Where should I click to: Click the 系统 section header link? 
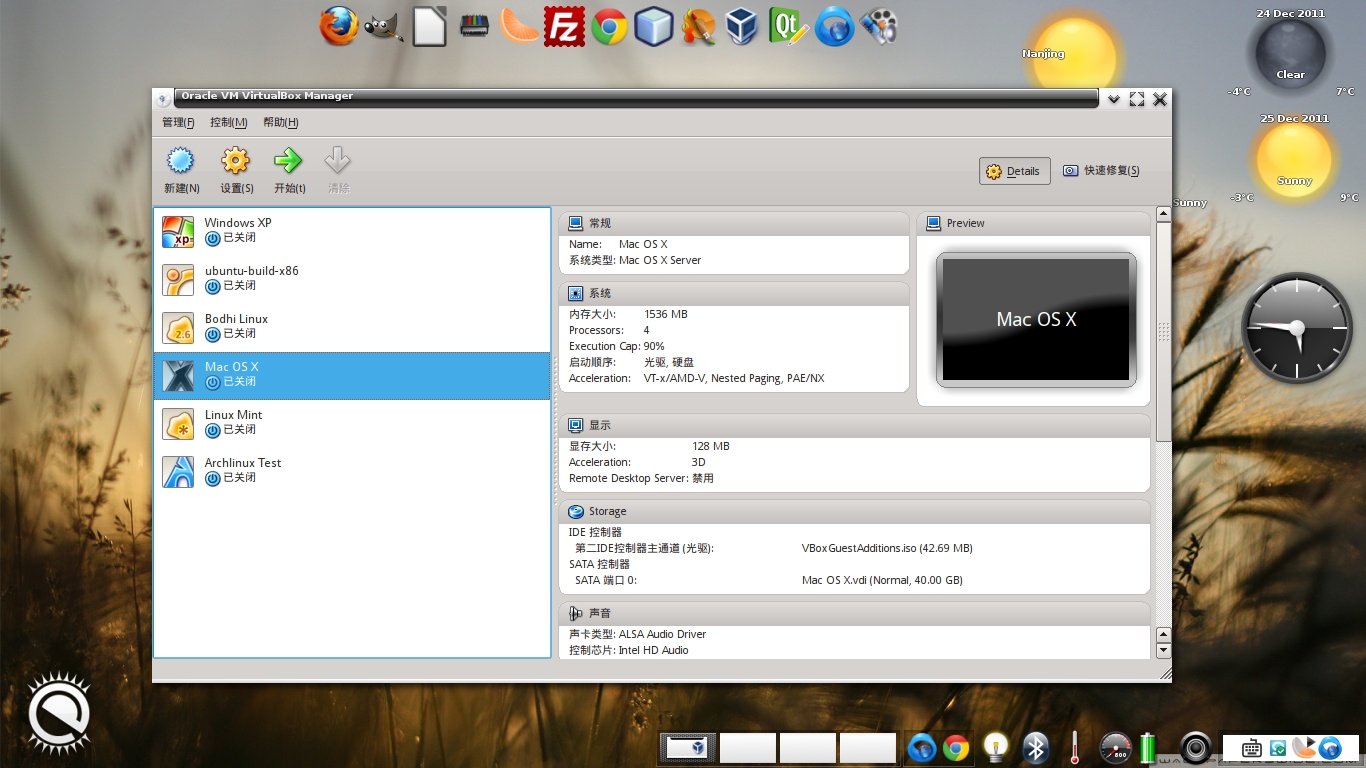(599, 293)
